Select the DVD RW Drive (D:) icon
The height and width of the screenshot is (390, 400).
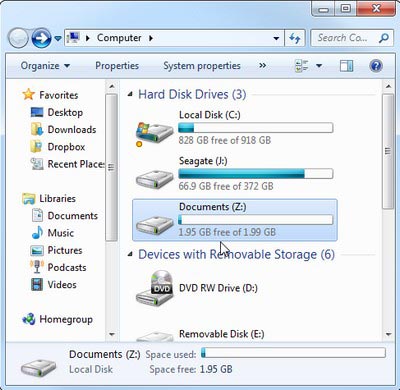click(x=154, y=288)
